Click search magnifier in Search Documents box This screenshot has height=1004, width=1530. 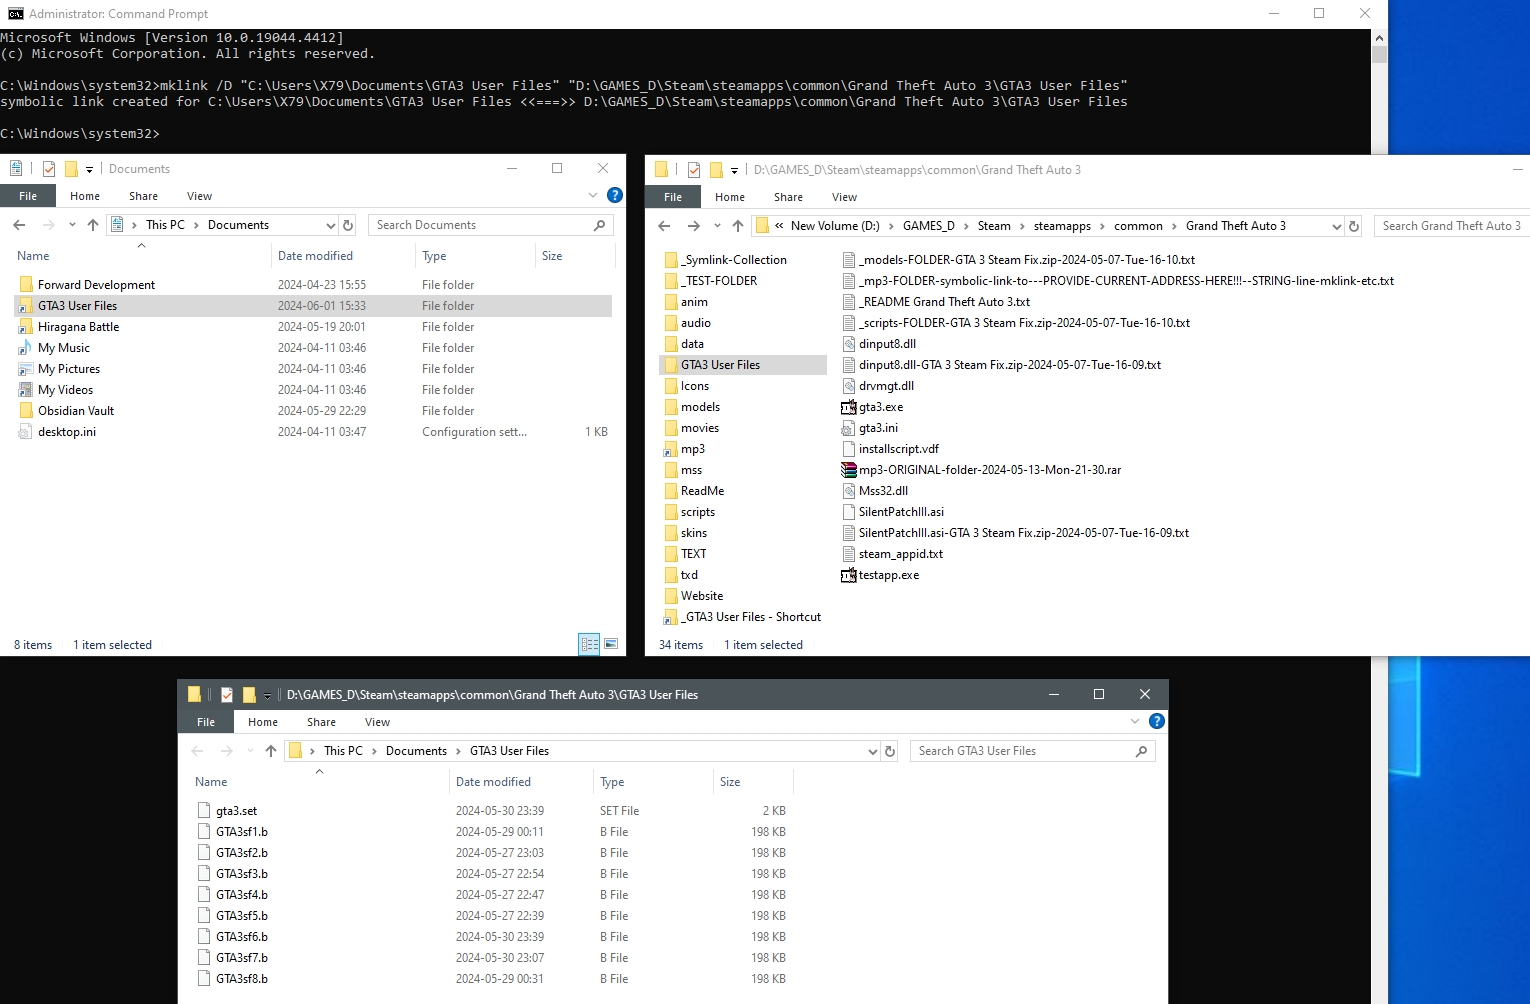(x=600, y=225)
